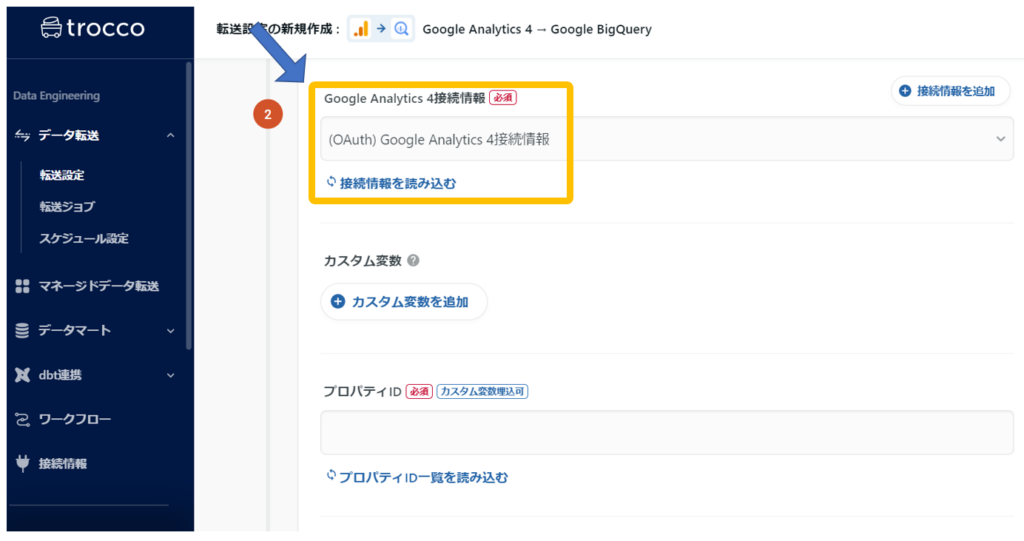
Task: Click the カスタム変数 help question mark icon
Action: [413, 260]
